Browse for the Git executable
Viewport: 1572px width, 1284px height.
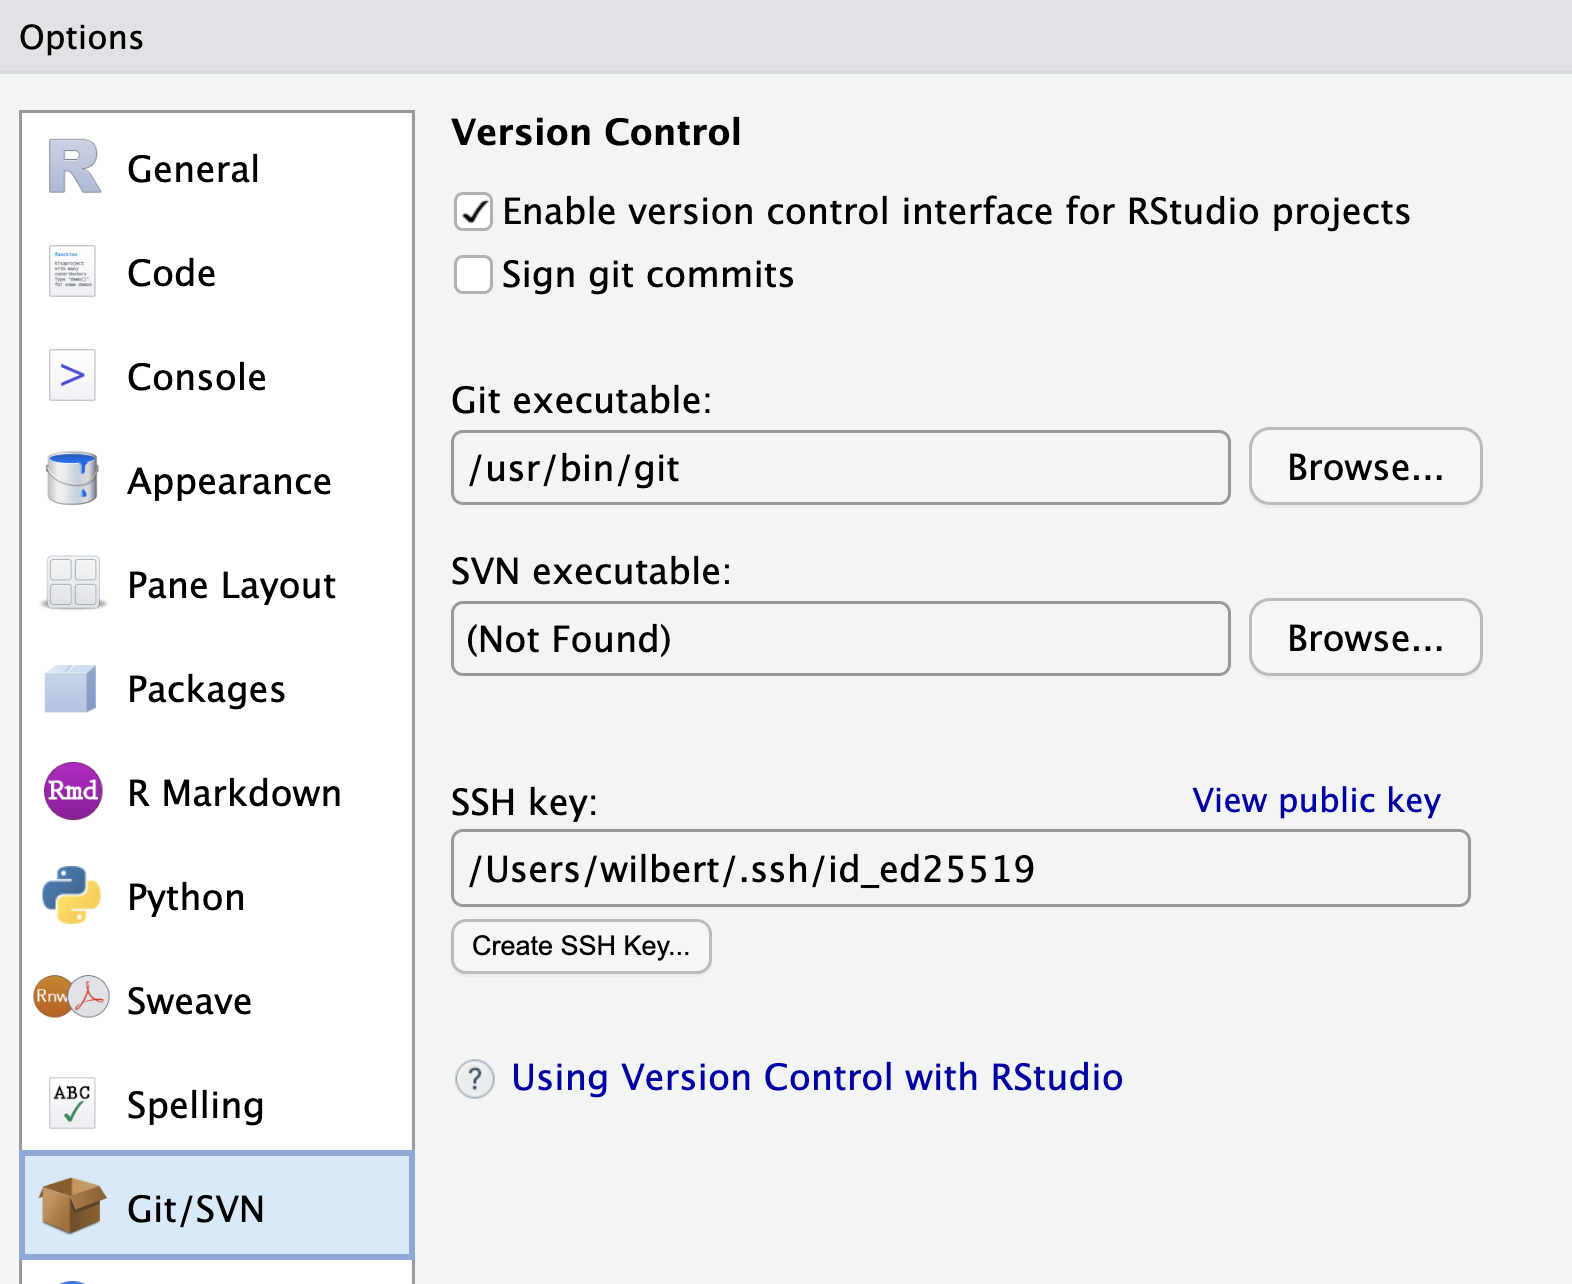(1365, 467)
